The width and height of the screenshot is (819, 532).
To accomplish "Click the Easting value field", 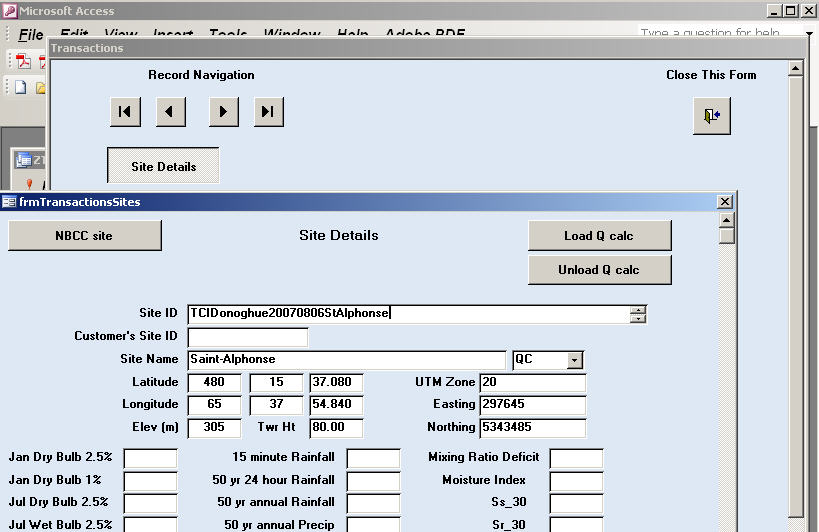I will tap(532, 405).
